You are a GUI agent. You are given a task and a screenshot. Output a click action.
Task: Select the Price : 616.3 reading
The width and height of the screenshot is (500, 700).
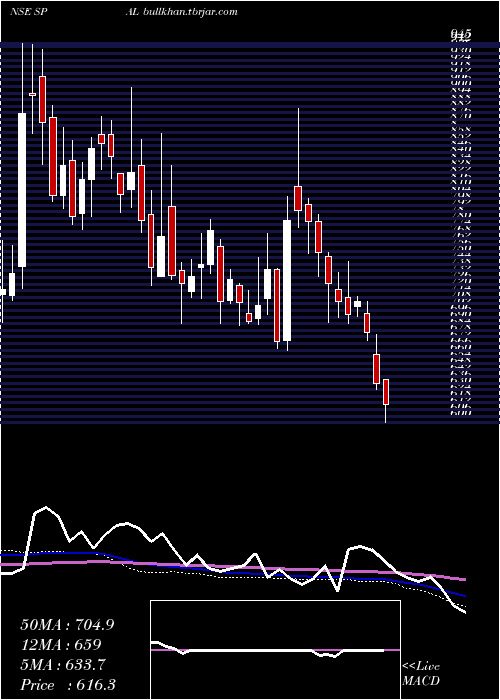pos(68,685)
